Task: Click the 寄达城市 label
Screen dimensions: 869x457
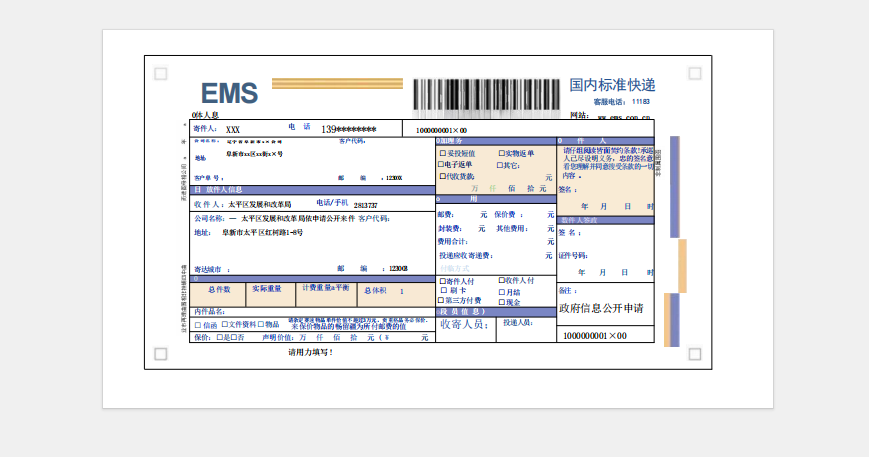Action: (x=212, y=270)
